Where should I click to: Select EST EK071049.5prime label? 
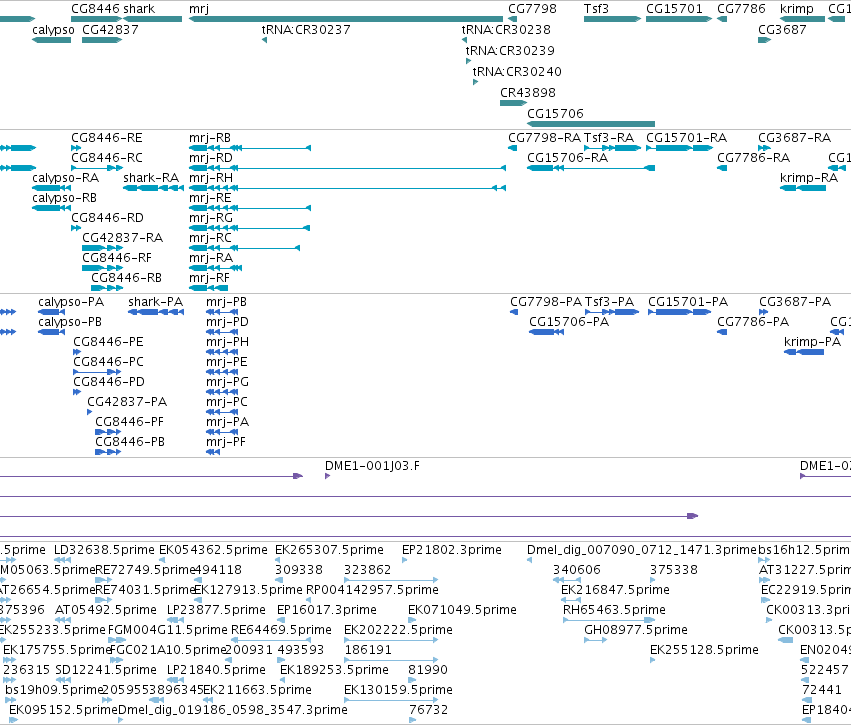pyautogui.click(x=462, y=610)
